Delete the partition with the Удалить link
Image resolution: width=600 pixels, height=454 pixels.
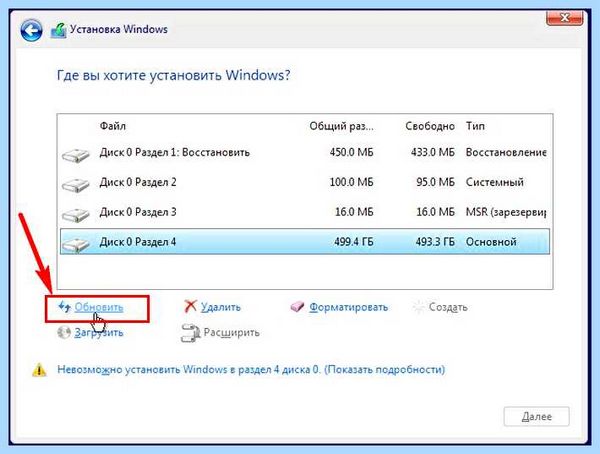pyautogui.click(x=221, y=307)
